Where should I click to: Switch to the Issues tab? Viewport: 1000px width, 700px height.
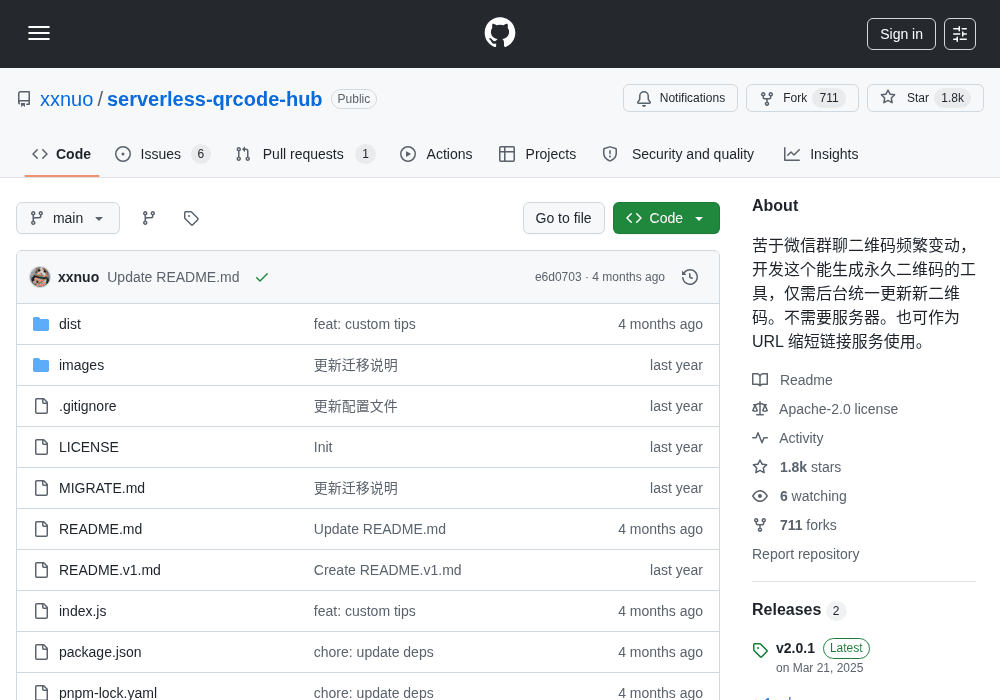click(x=162, y=154)
